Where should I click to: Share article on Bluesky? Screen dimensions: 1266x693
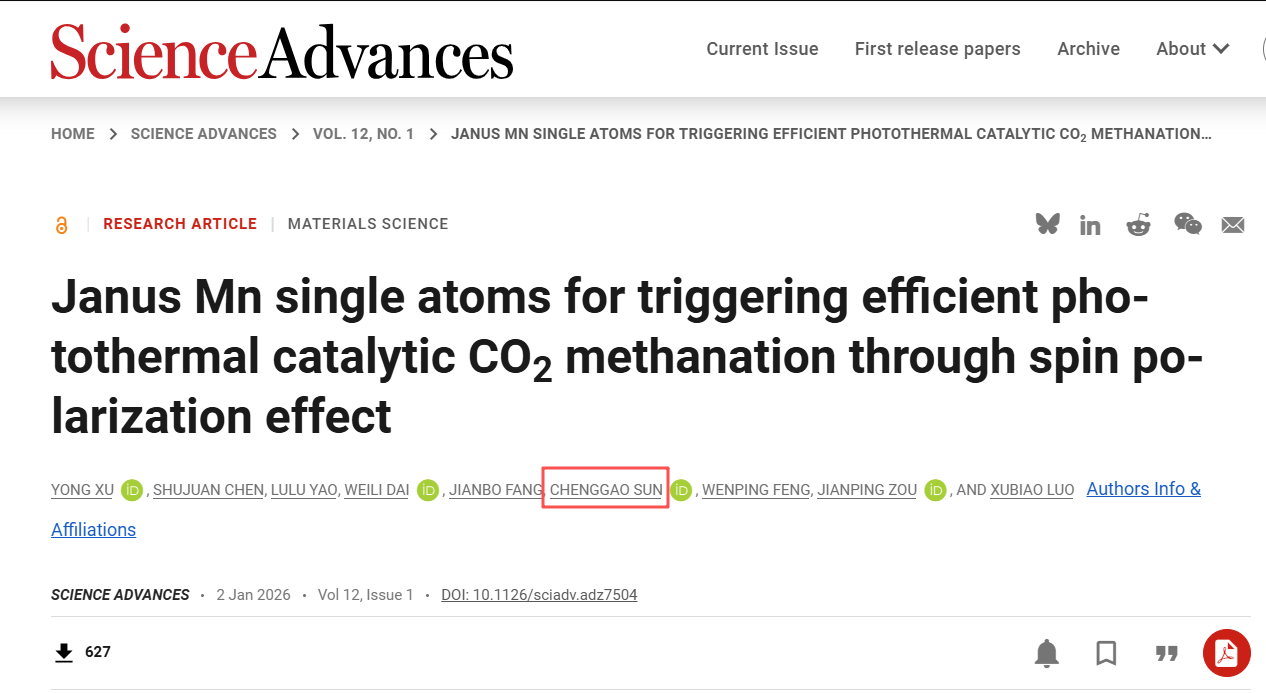coord(1047,224)
